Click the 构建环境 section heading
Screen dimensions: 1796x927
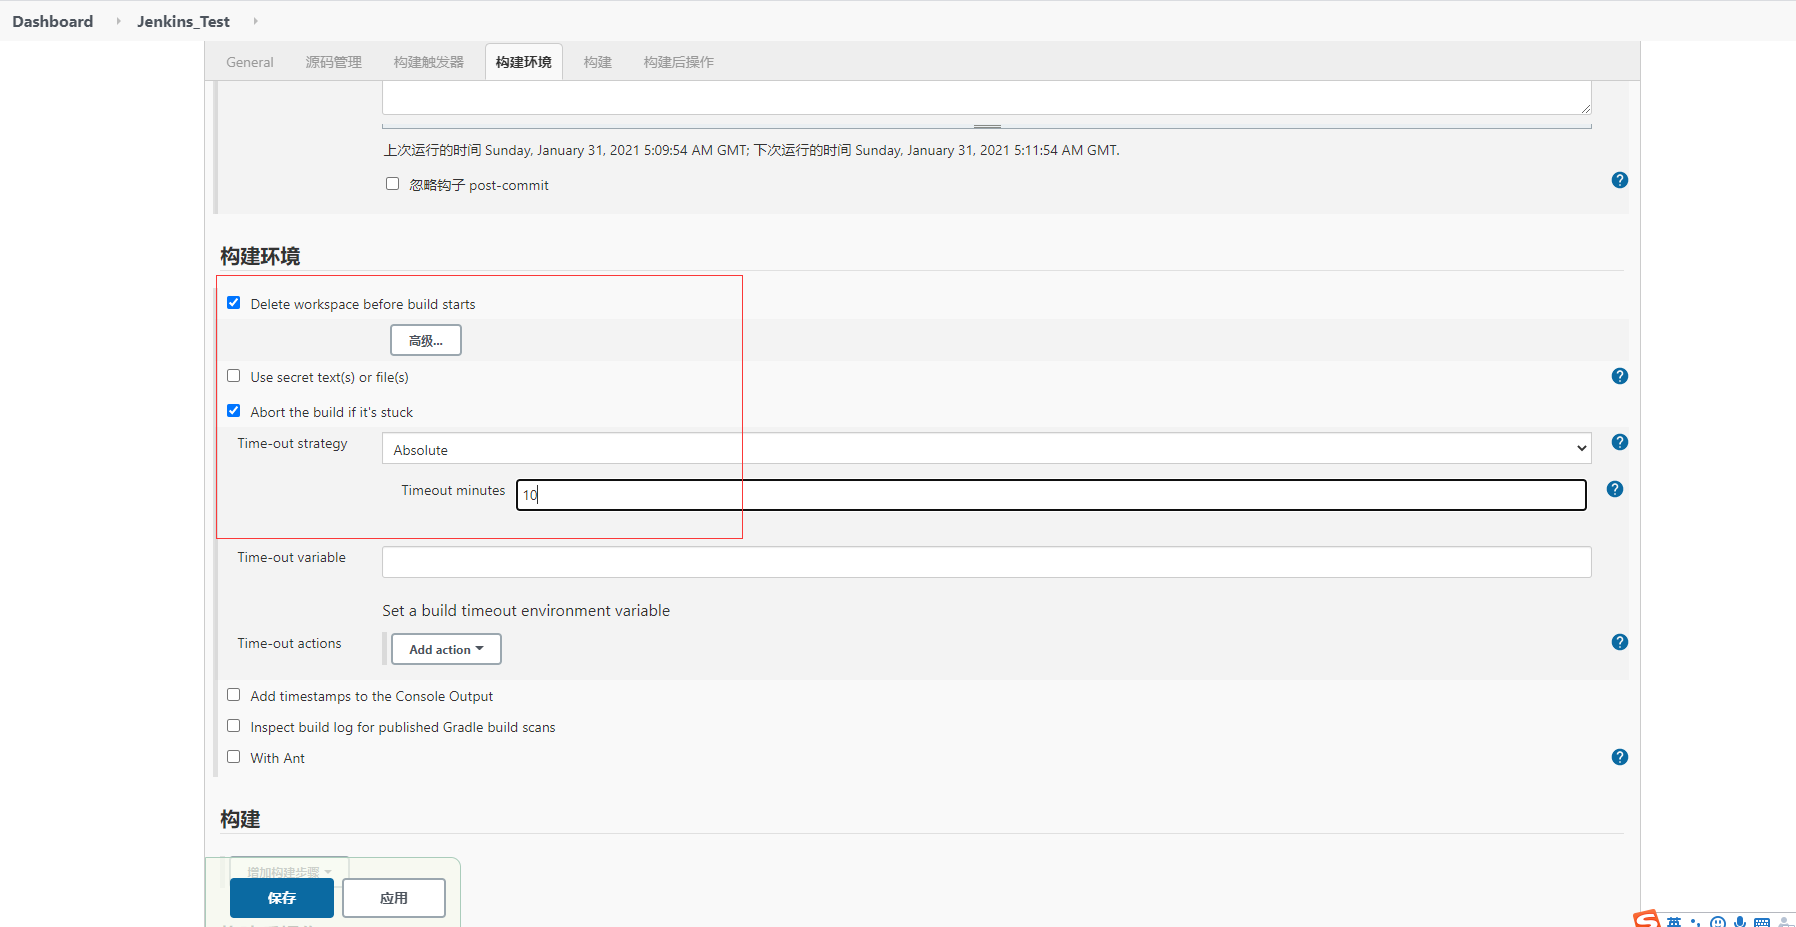(x=260, y=256)
